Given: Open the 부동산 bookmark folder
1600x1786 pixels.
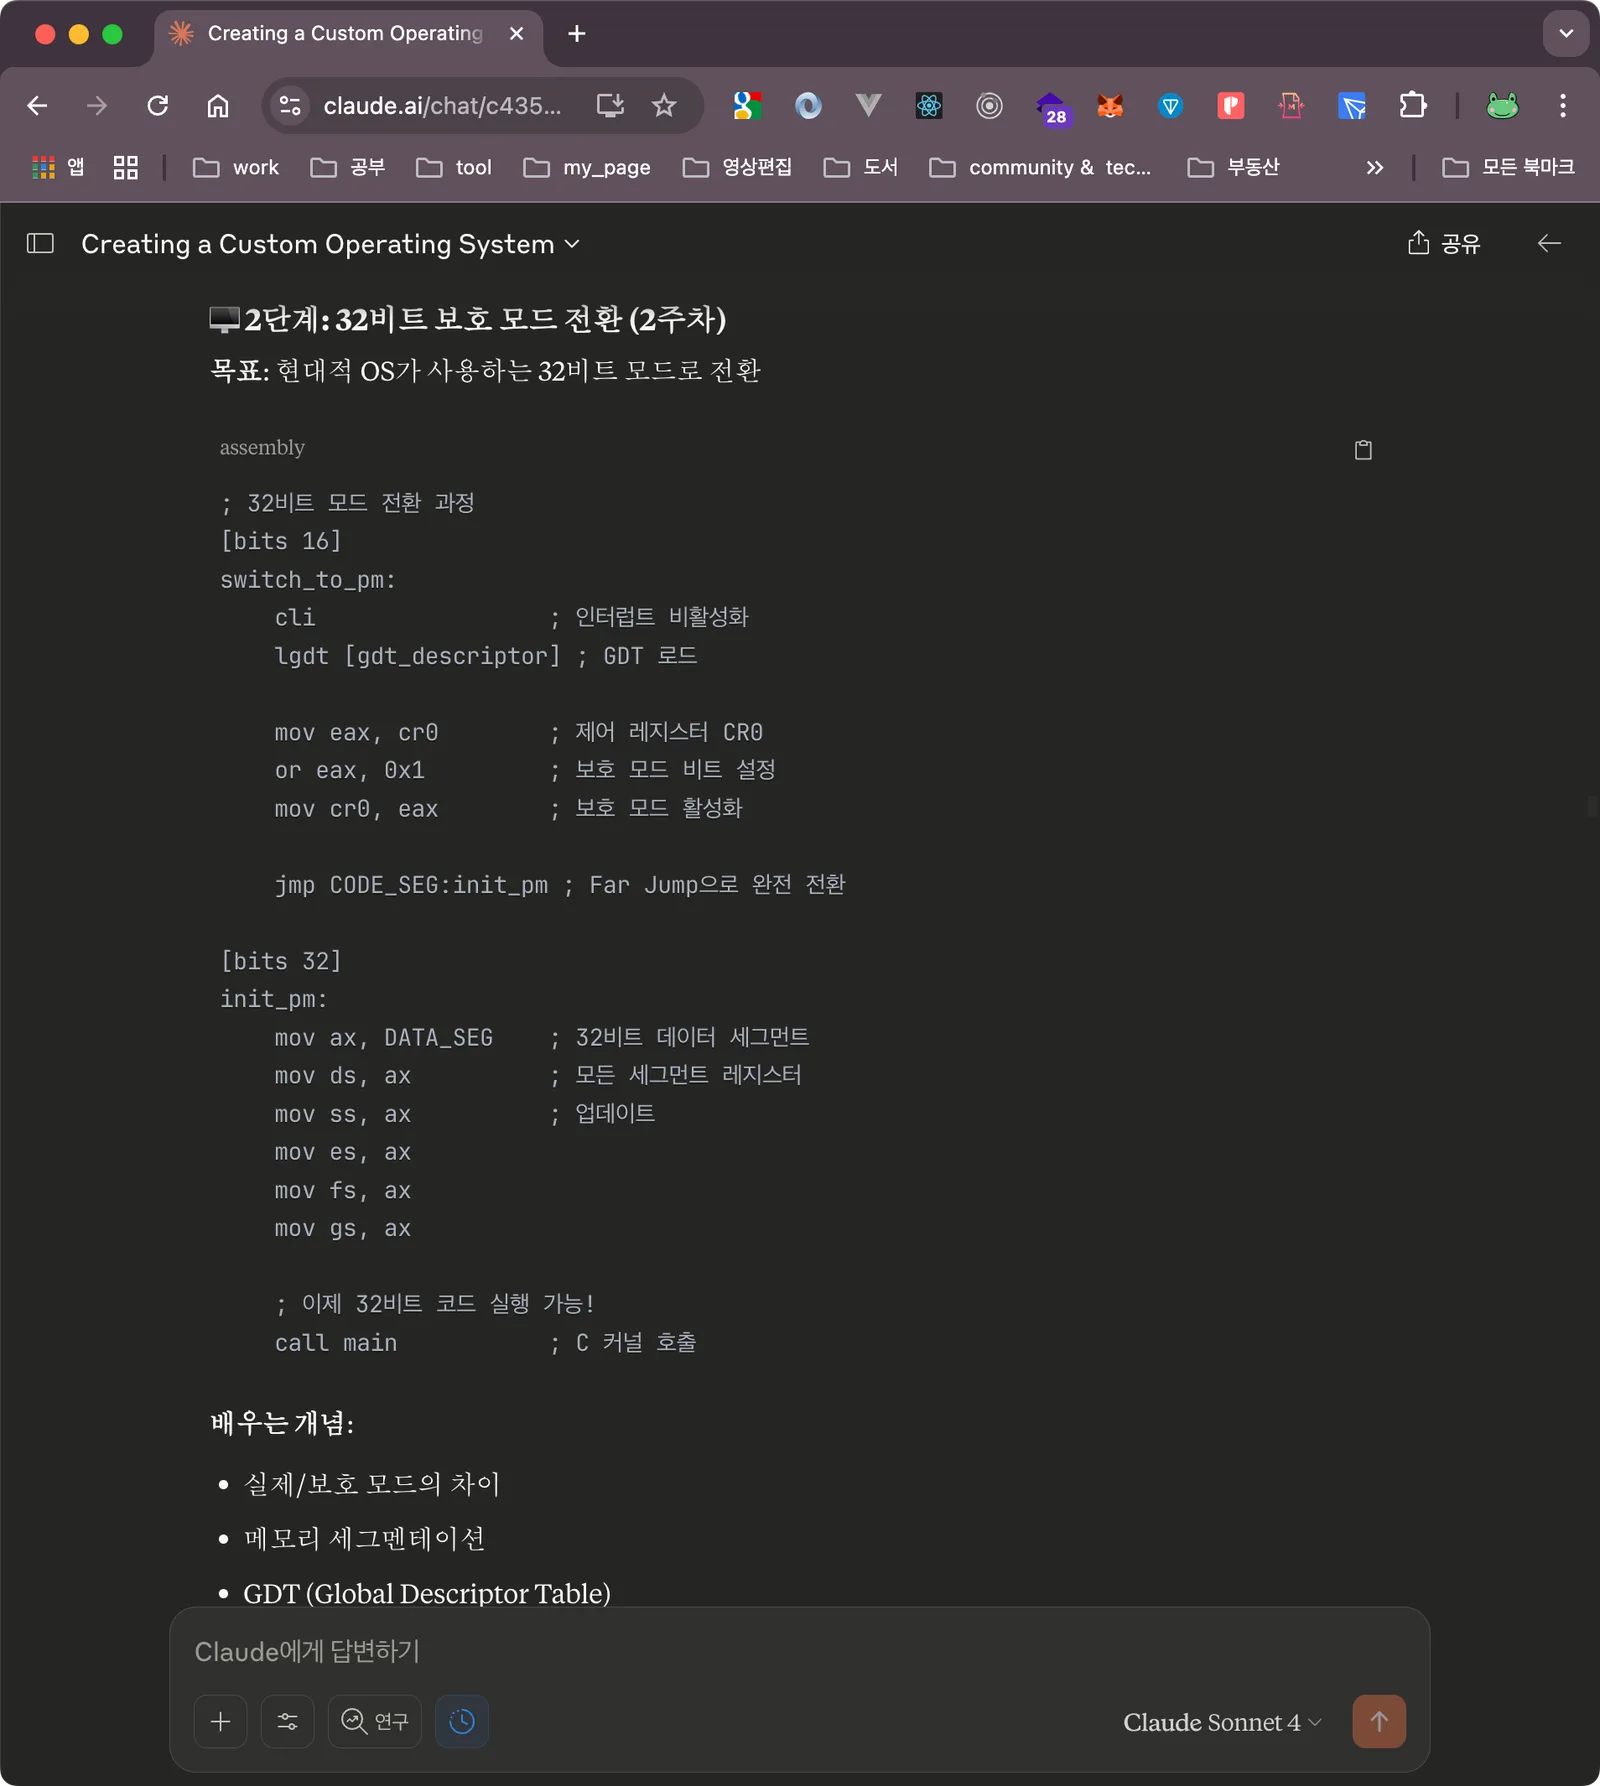Looking at the screenshot, I should (1233, 168).
